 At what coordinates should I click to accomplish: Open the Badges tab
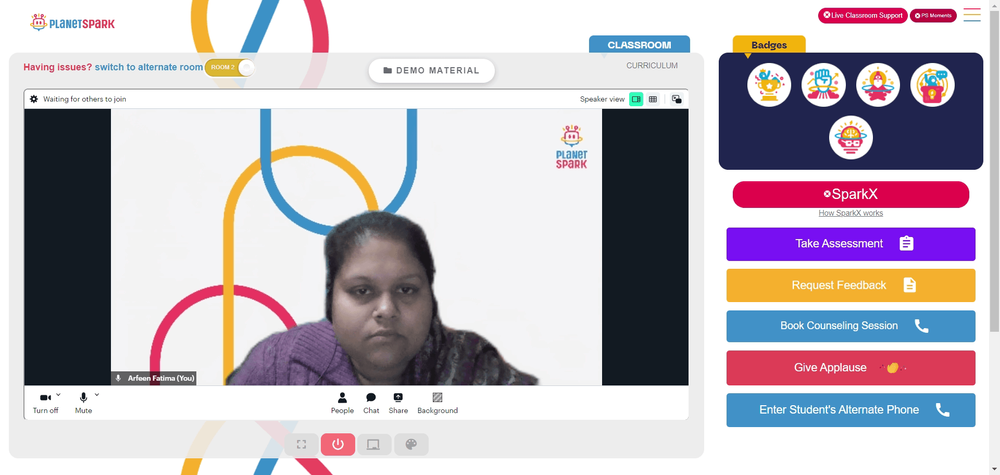(768, 45)
